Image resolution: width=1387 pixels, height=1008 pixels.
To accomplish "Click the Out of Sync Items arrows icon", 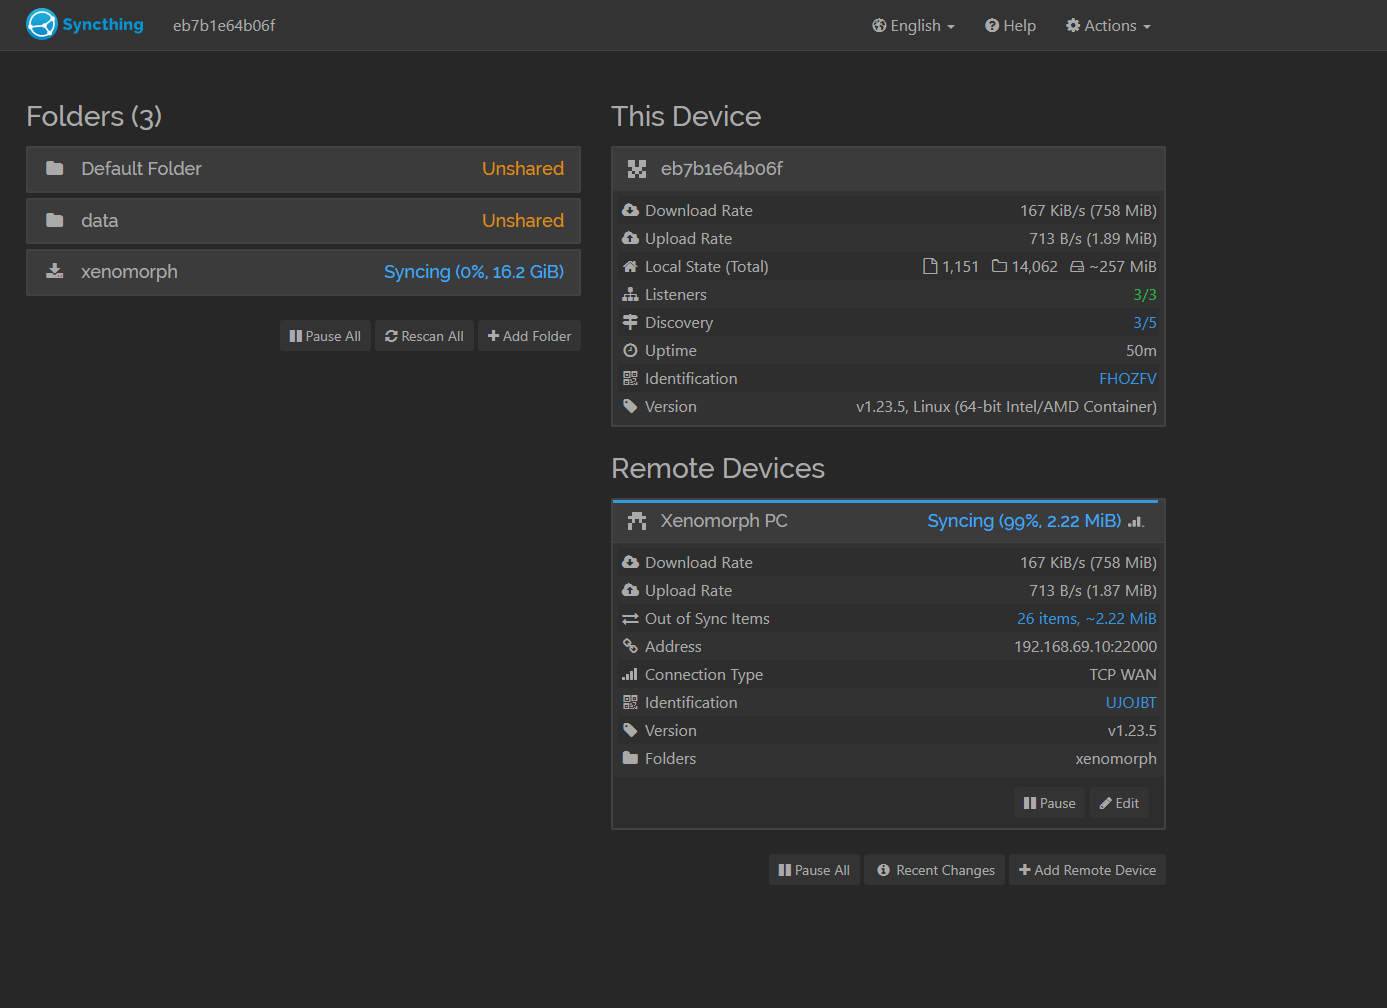I will [x=630, y=619].
